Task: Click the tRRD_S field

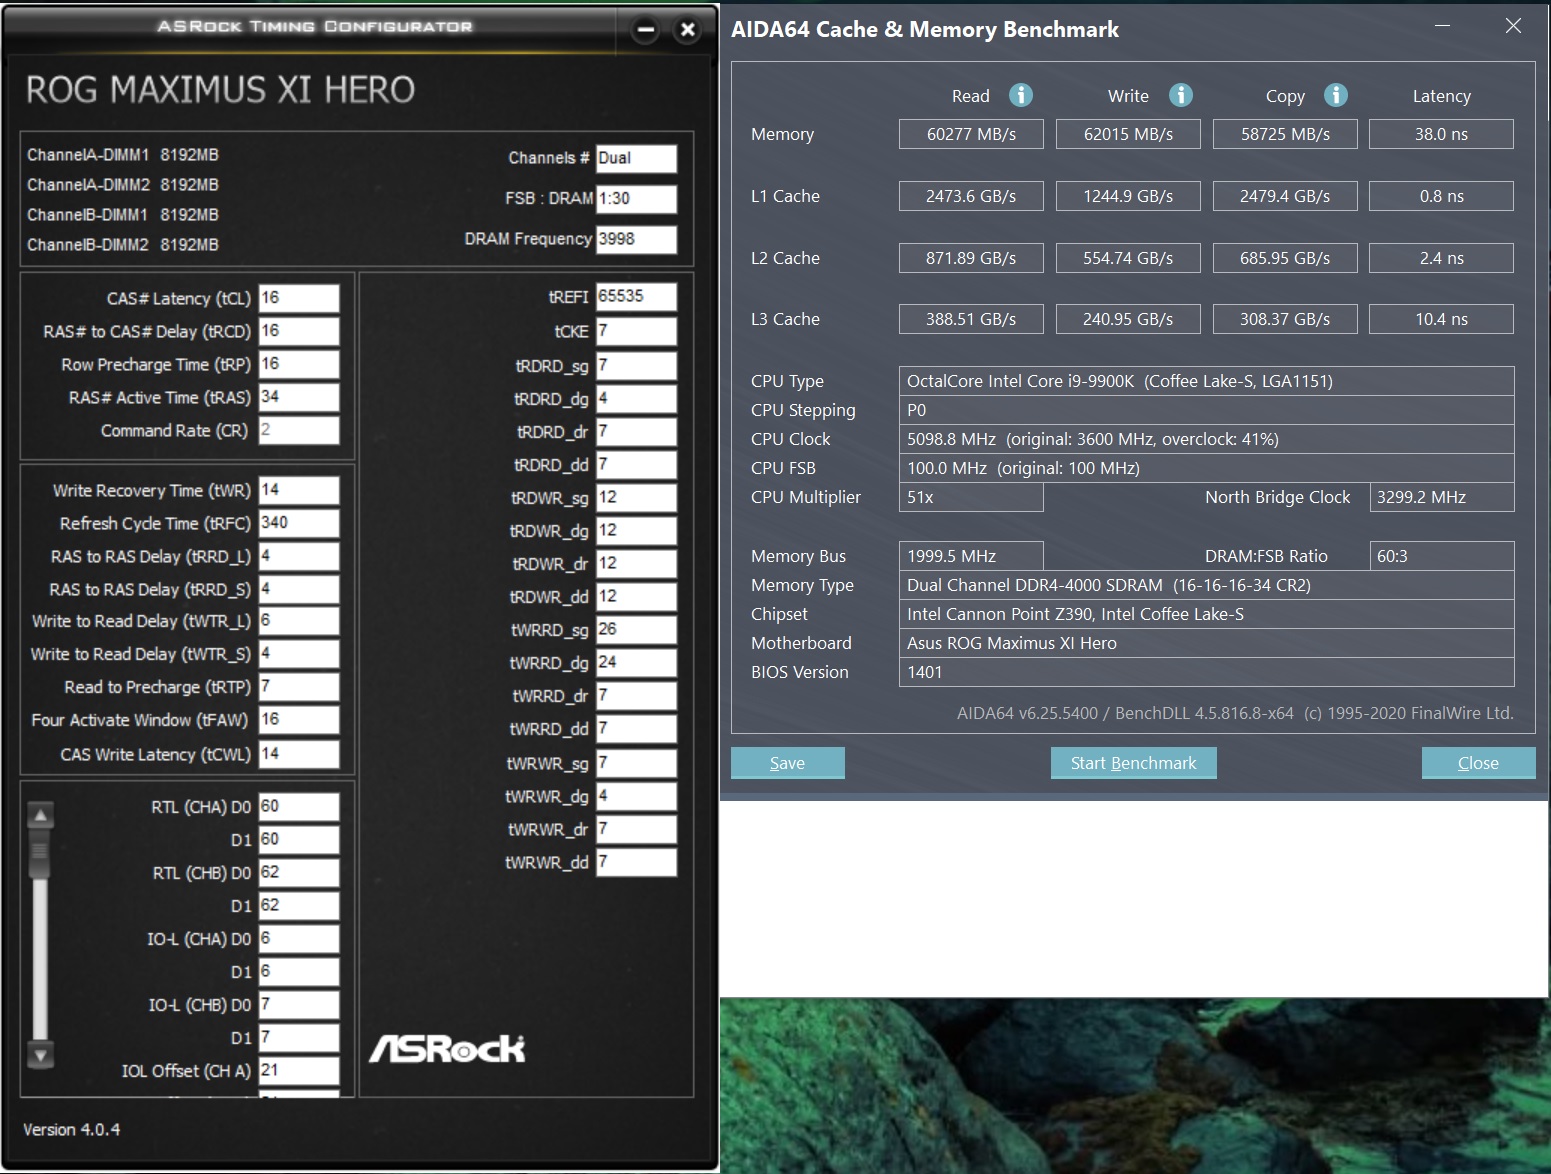Action: [x=299, y=589]
